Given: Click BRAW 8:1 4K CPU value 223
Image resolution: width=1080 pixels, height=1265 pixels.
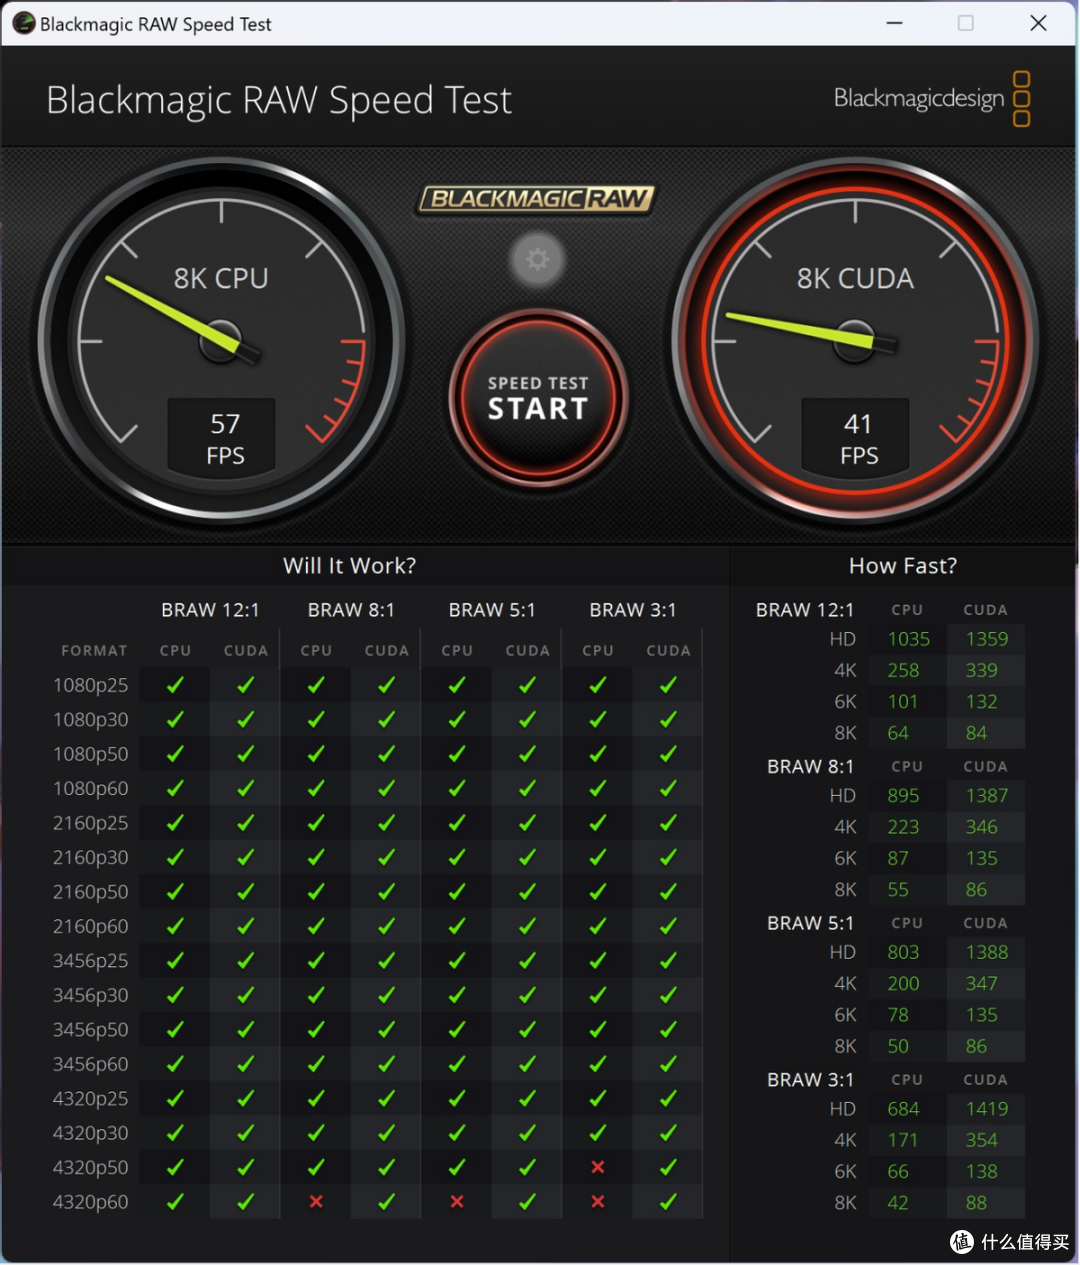Looking at the screenshot, I should tap(903, 827).
